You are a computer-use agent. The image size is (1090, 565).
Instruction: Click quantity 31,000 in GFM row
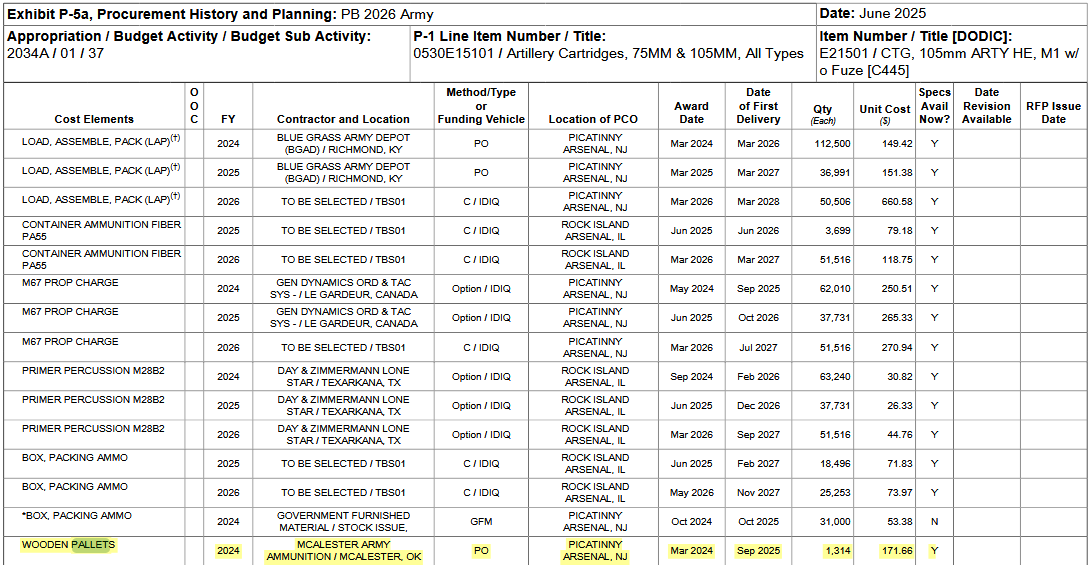point(835,522)
